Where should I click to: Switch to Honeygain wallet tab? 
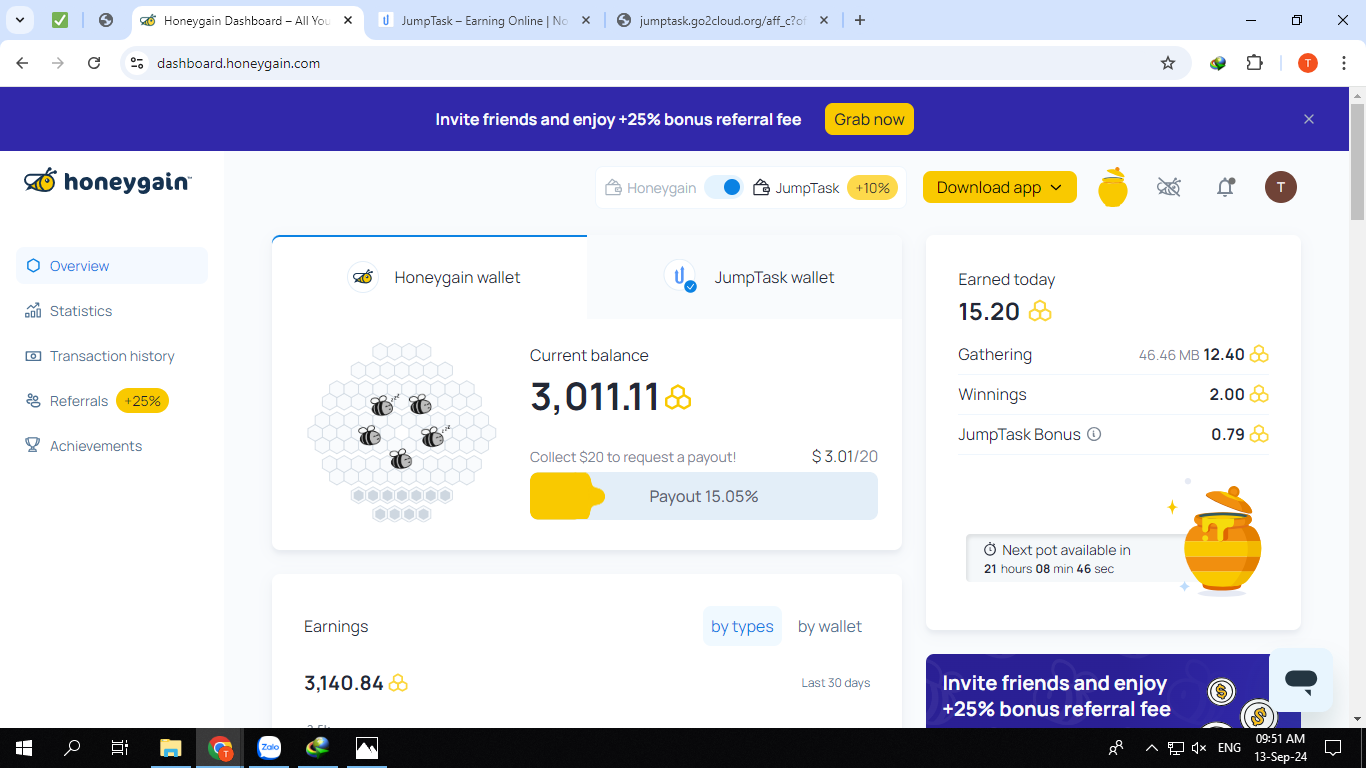[x=429, y=277]
